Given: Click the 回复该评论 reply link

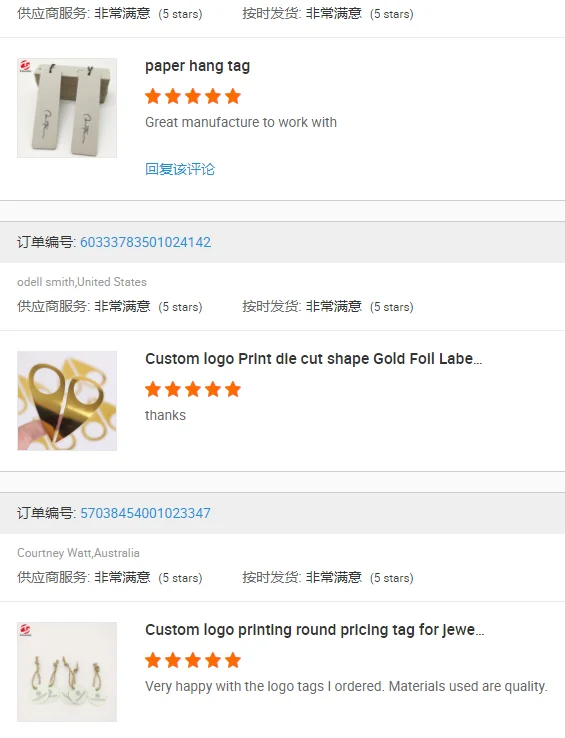Looking at the screenshot, I should tap(180, 169).
